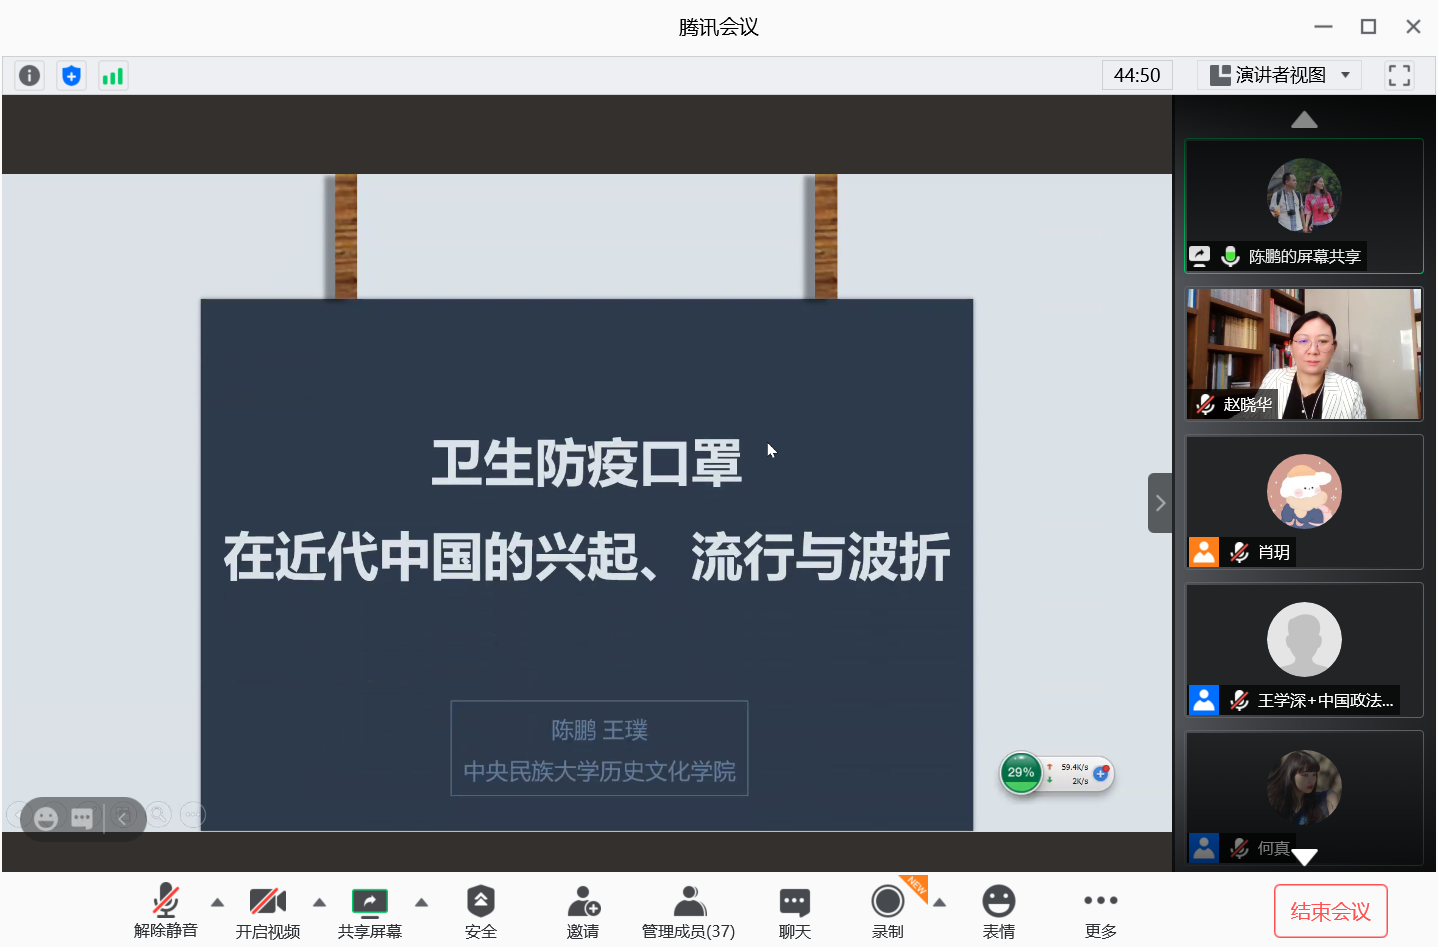Start recording with 录制 button
Viewport: 1438px width, 947px height.
click(887, 911)
